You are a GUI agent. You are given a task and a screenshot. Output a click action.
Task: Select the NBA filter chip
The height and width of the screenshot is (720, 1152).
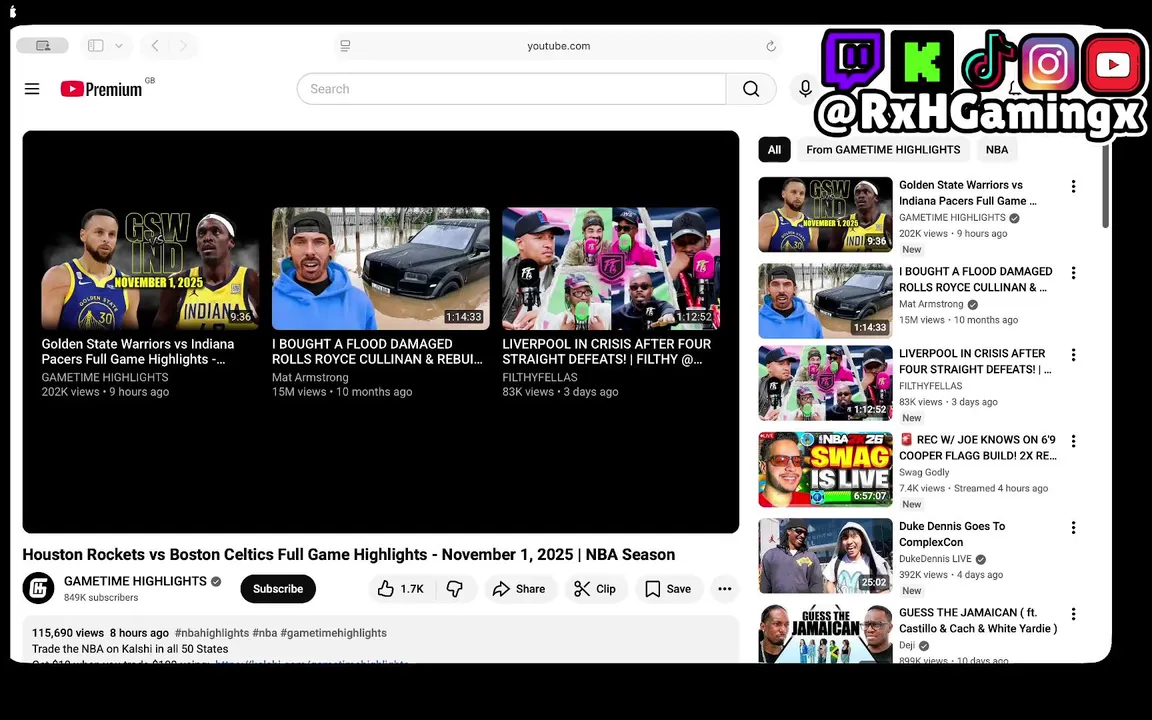pyautogui.click(x=997, y=149)
